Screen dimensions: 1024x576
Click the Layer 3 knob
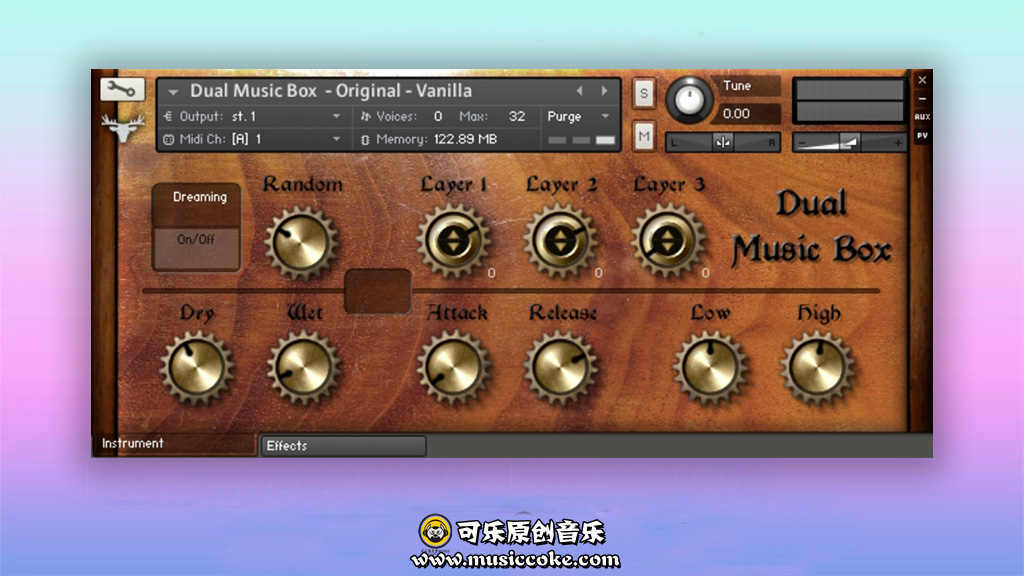click(x=668, y=241)
